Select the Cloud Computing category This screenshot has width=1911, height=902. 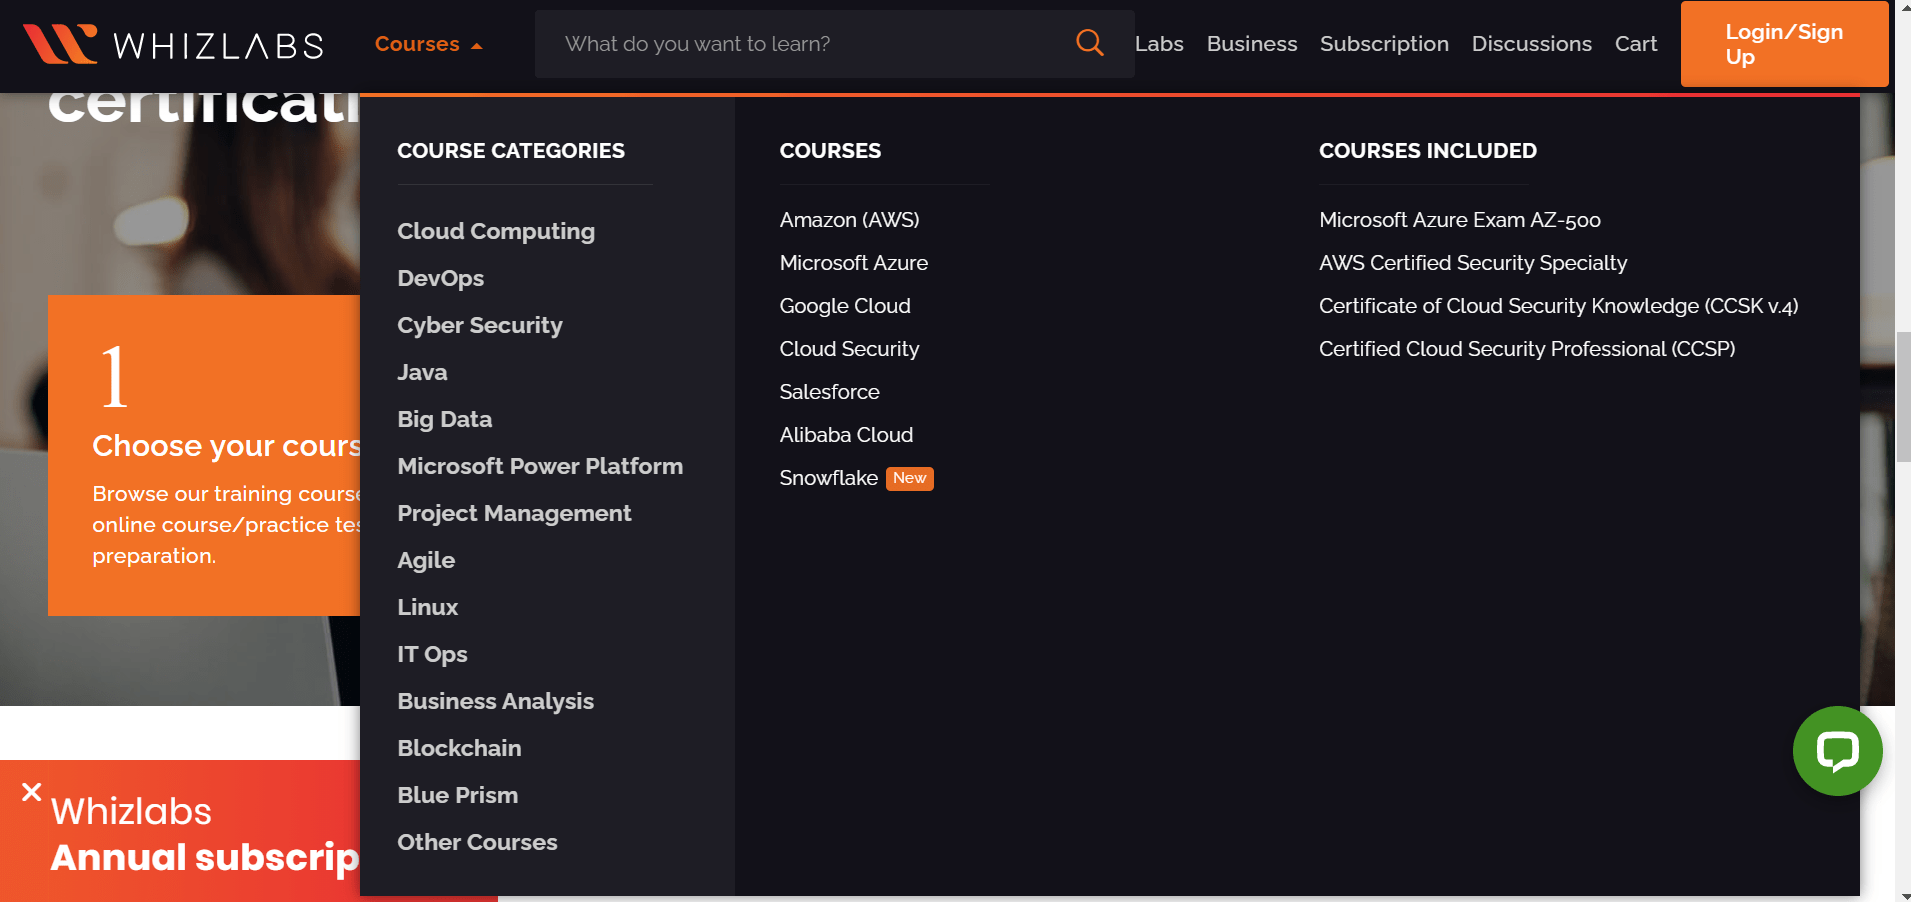click(x=495, y=231)
